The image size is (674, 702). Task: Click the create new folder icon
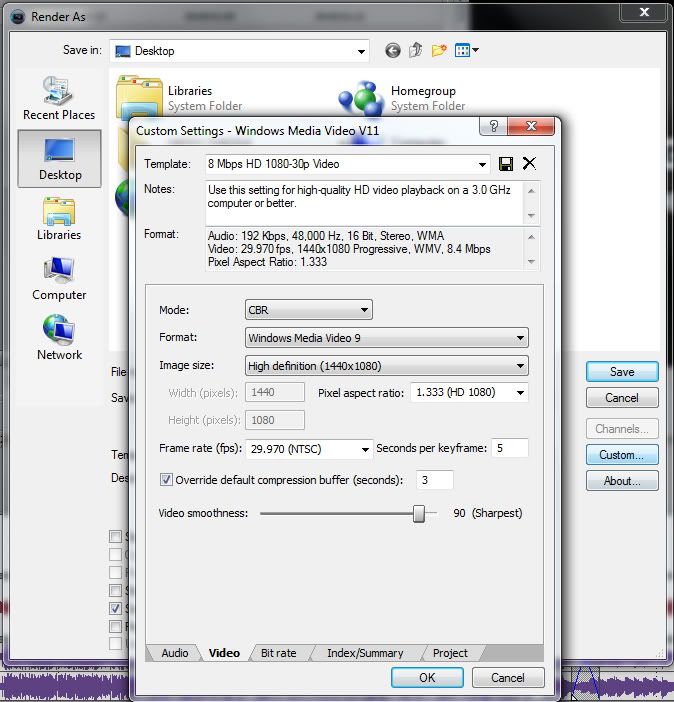pyautogui.click(x=438, y=50)
